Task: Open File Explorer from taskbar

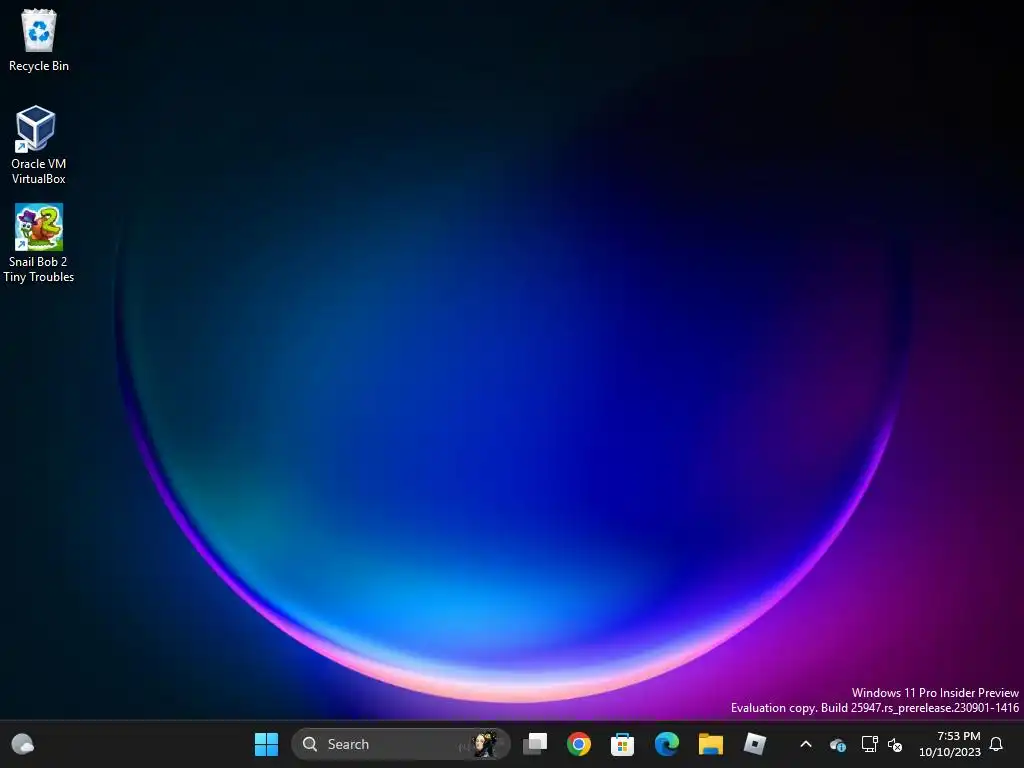Action: pyautogui.click(x=711, y=744)
